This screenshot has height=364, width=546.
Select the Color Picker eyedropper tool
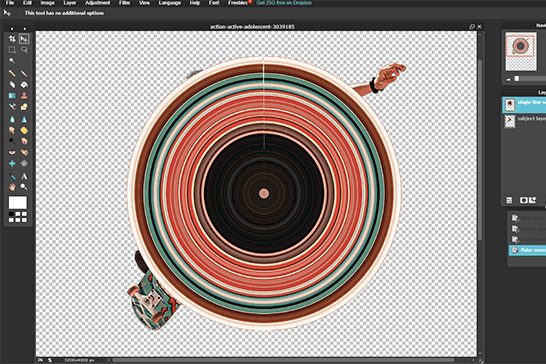(x=12, y=176)
